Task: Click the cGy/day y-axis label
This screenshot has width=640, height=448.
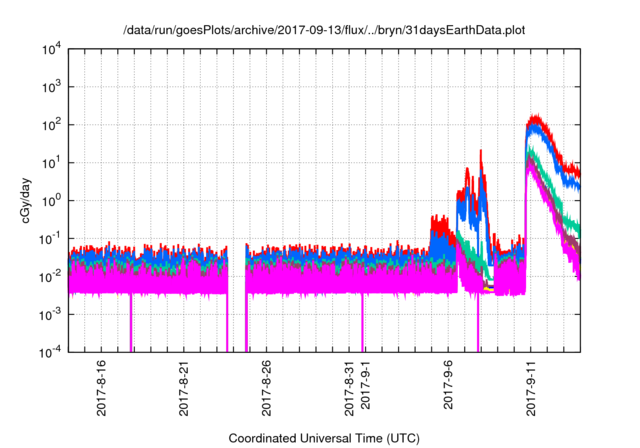Action: 26,201
